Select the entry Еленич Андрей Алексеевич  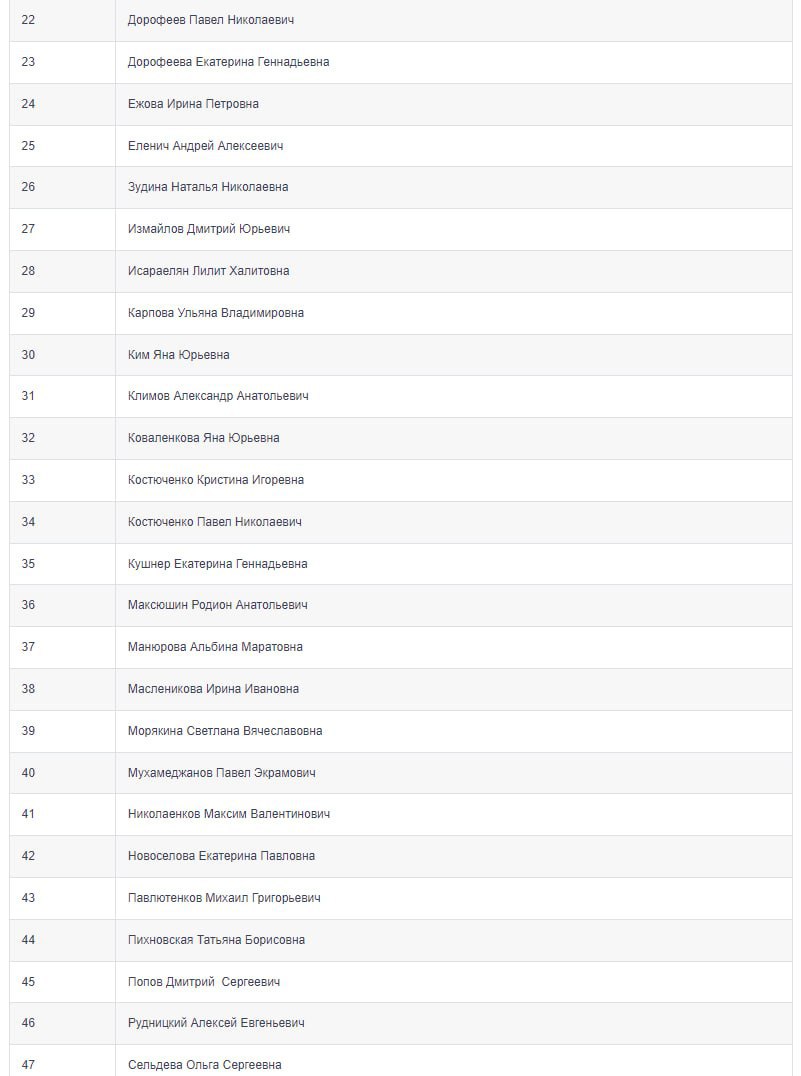click(205, 146)
